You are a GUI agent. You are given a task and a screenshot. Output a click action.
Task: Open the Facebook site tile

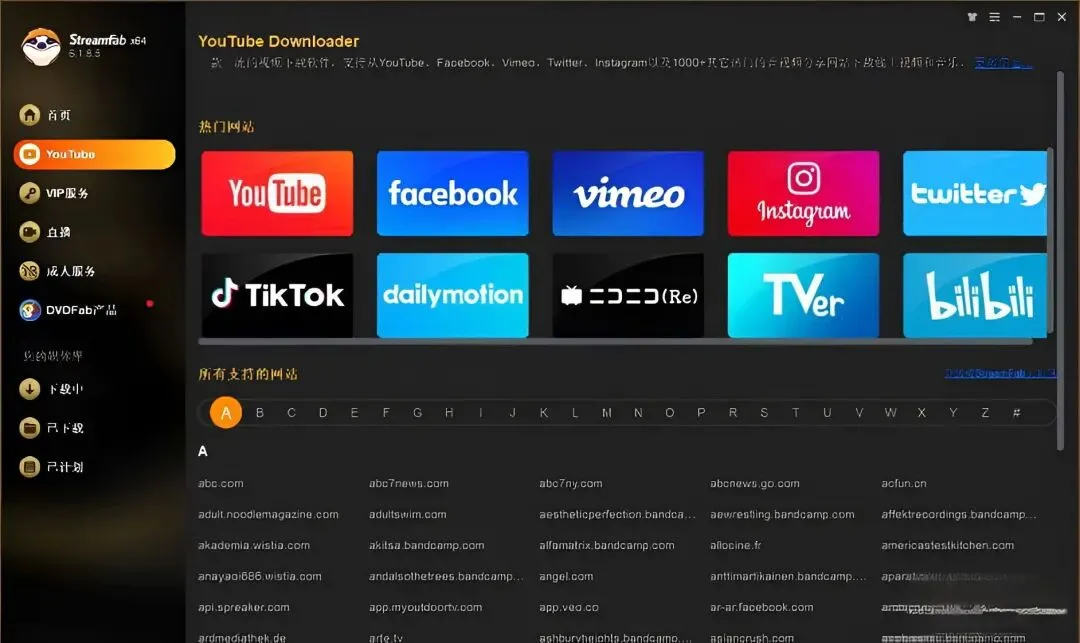pos(453,193)
